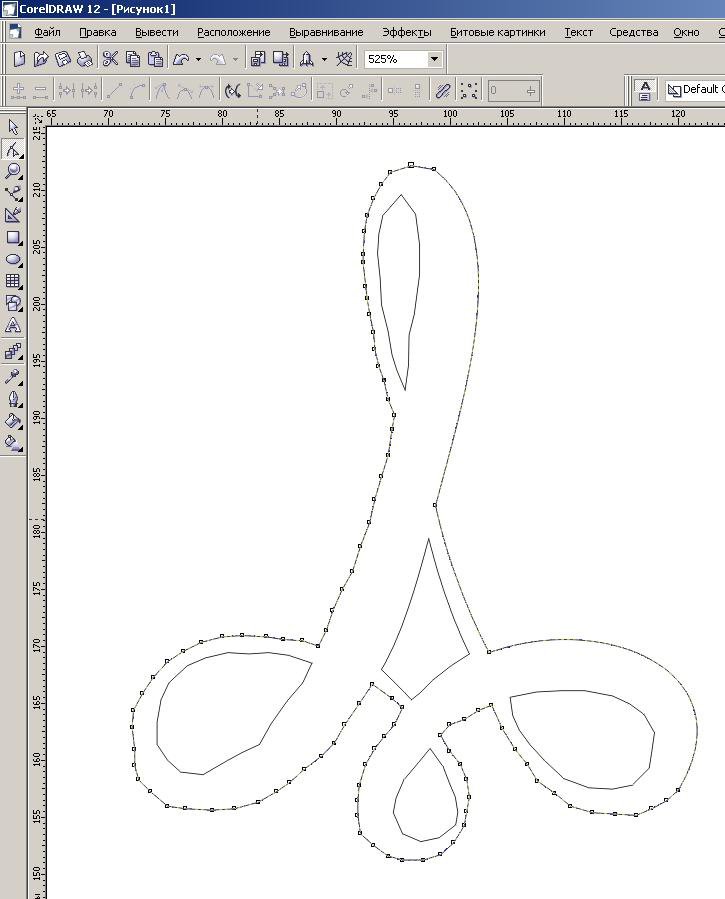
Task: Select the Shape node-editing tool
Action: [x=13, y=149]
